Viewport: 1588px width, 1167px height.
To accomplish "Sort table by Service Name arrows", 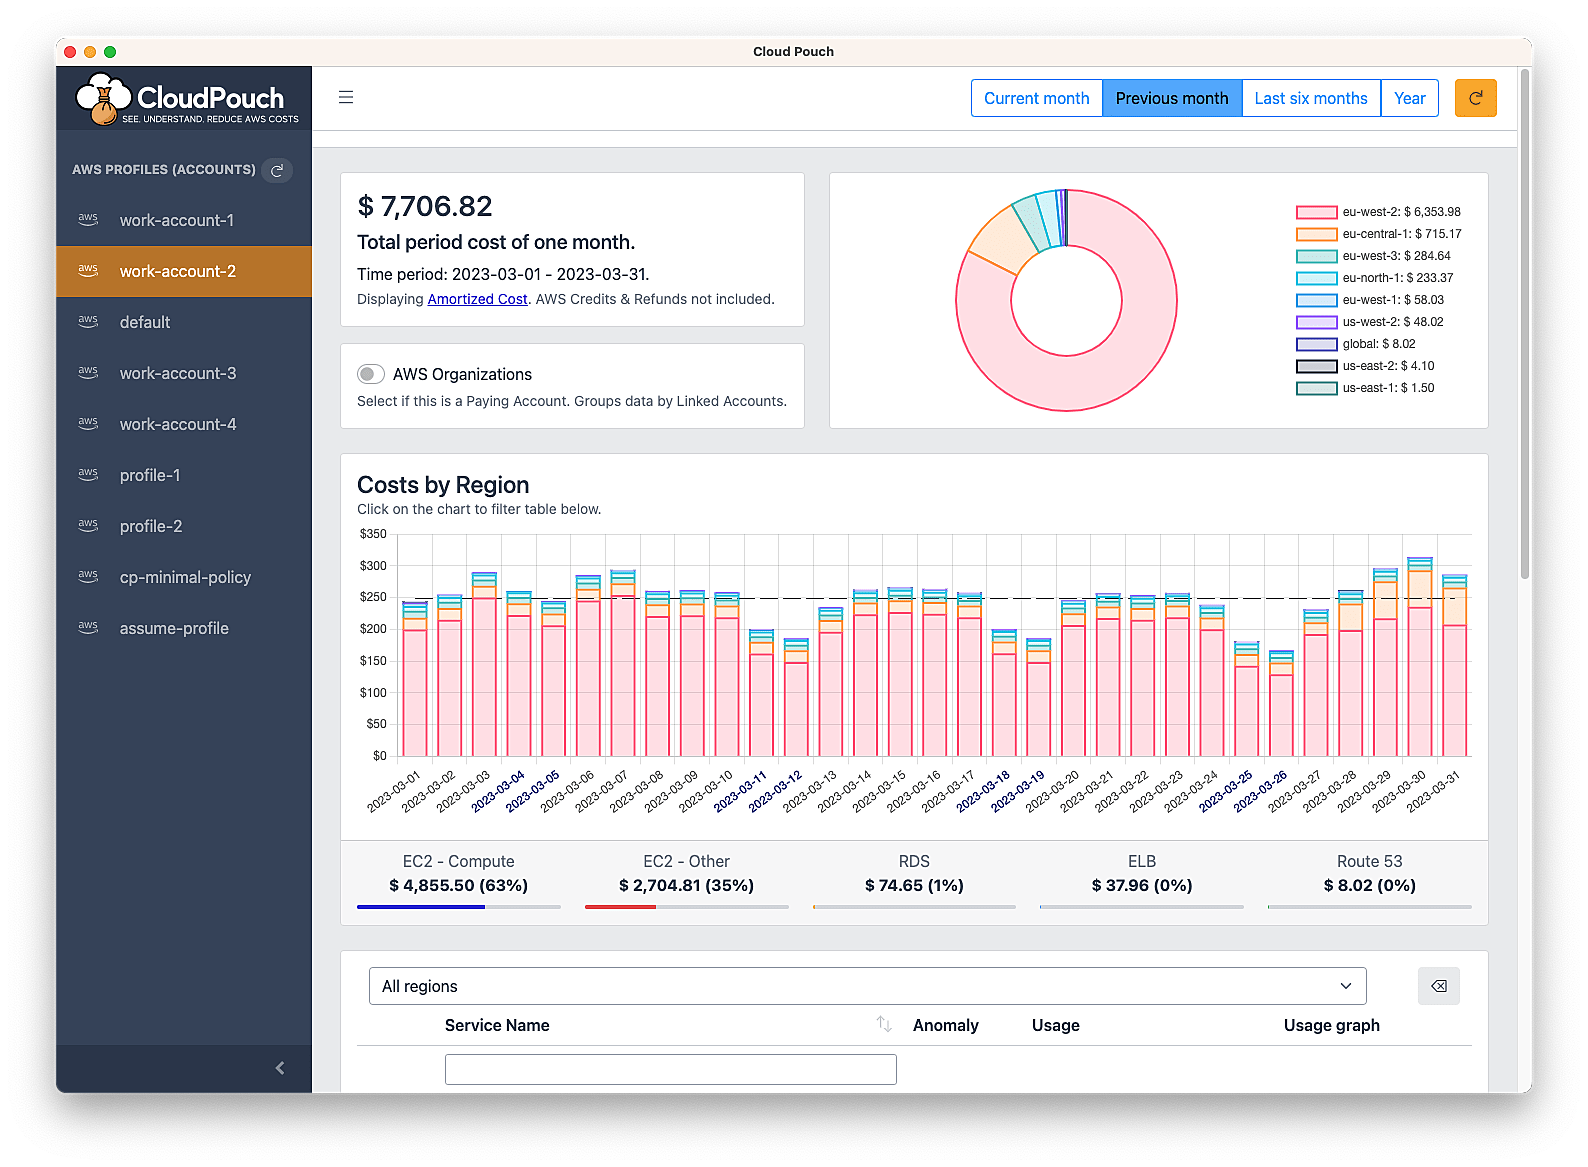I will pyautogui.click(x=884, y=1024).
